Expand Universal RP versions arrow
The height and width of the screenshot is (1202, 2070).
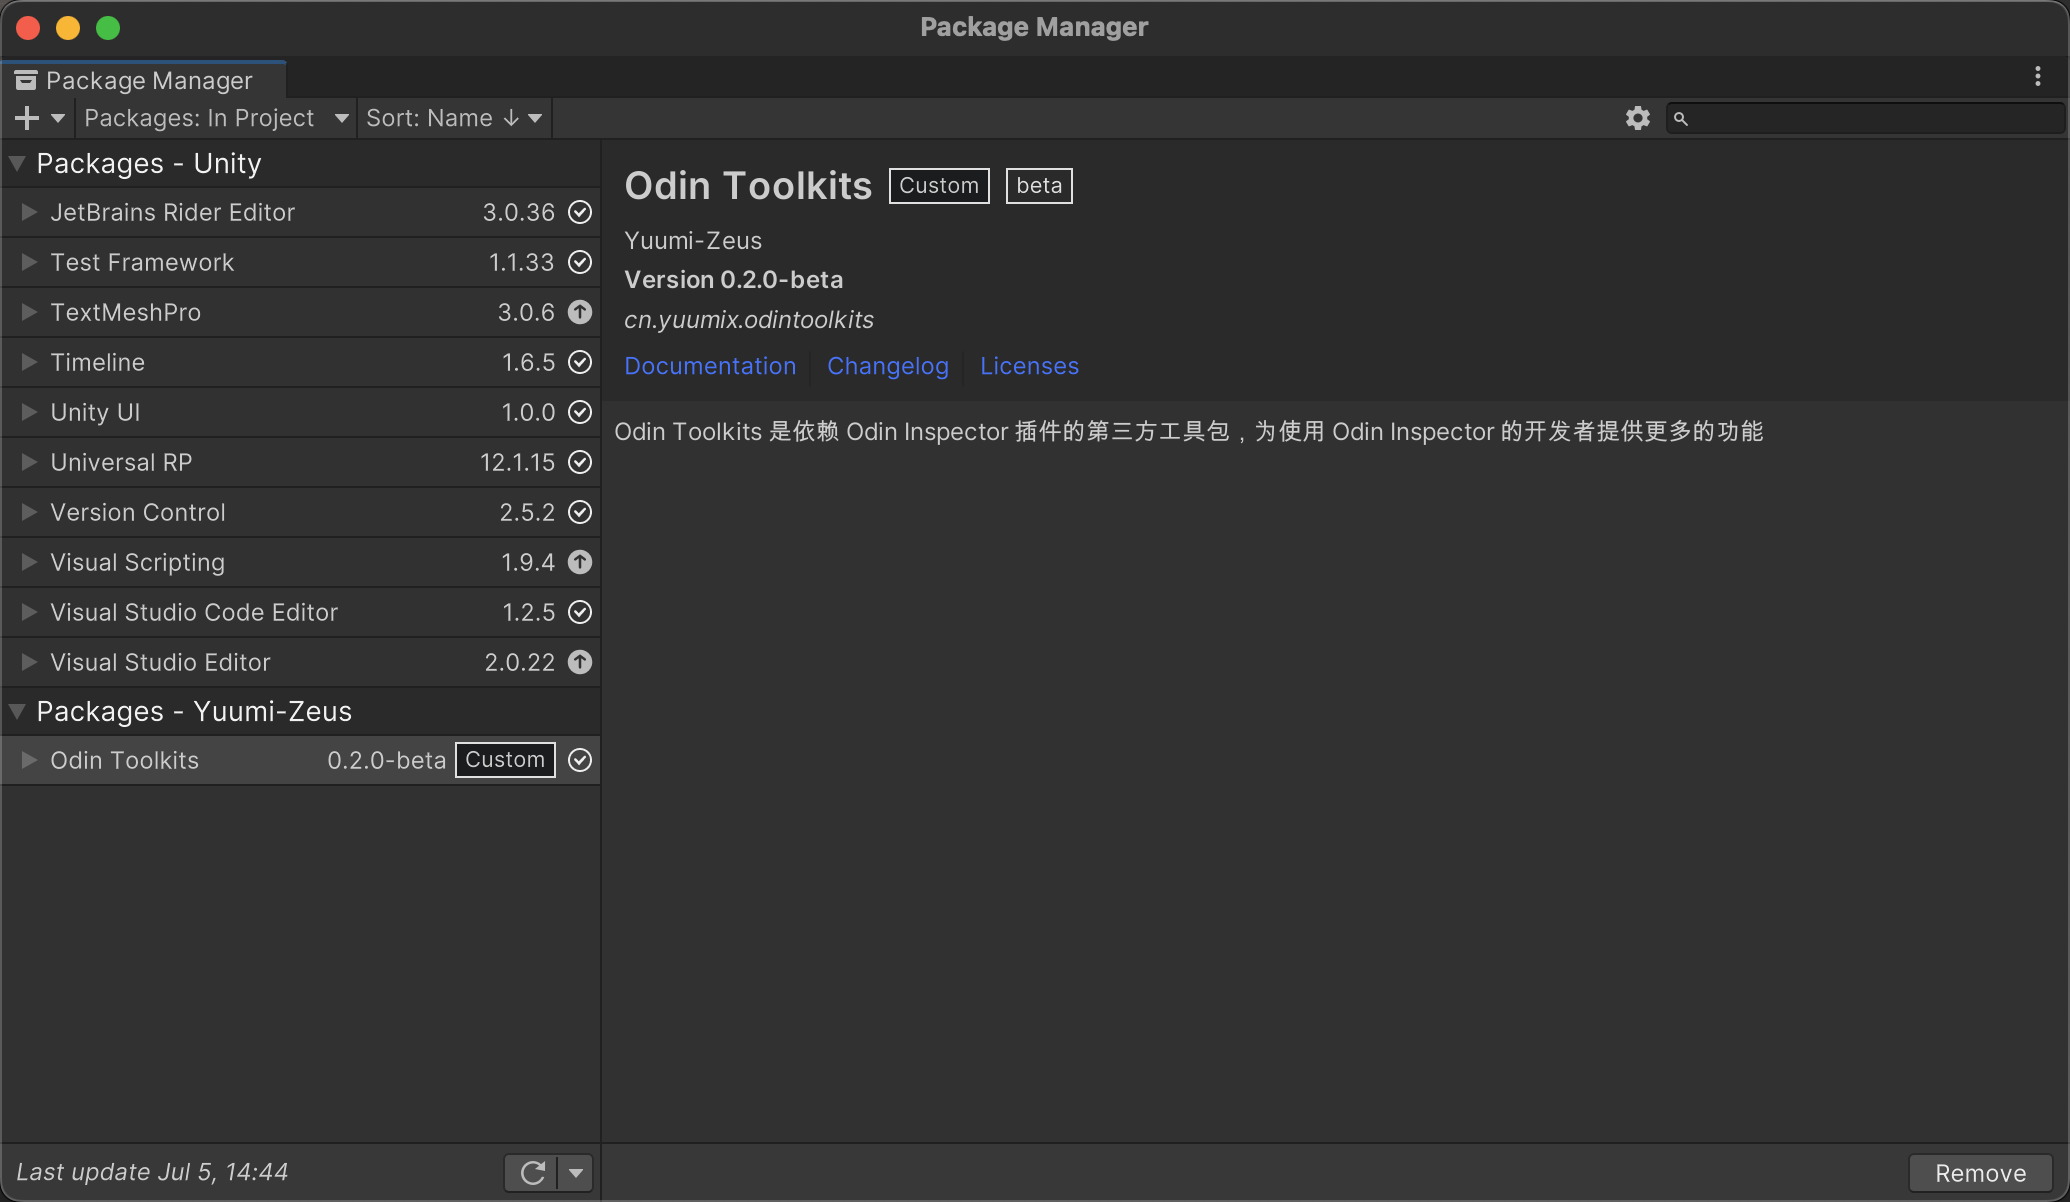29,462
